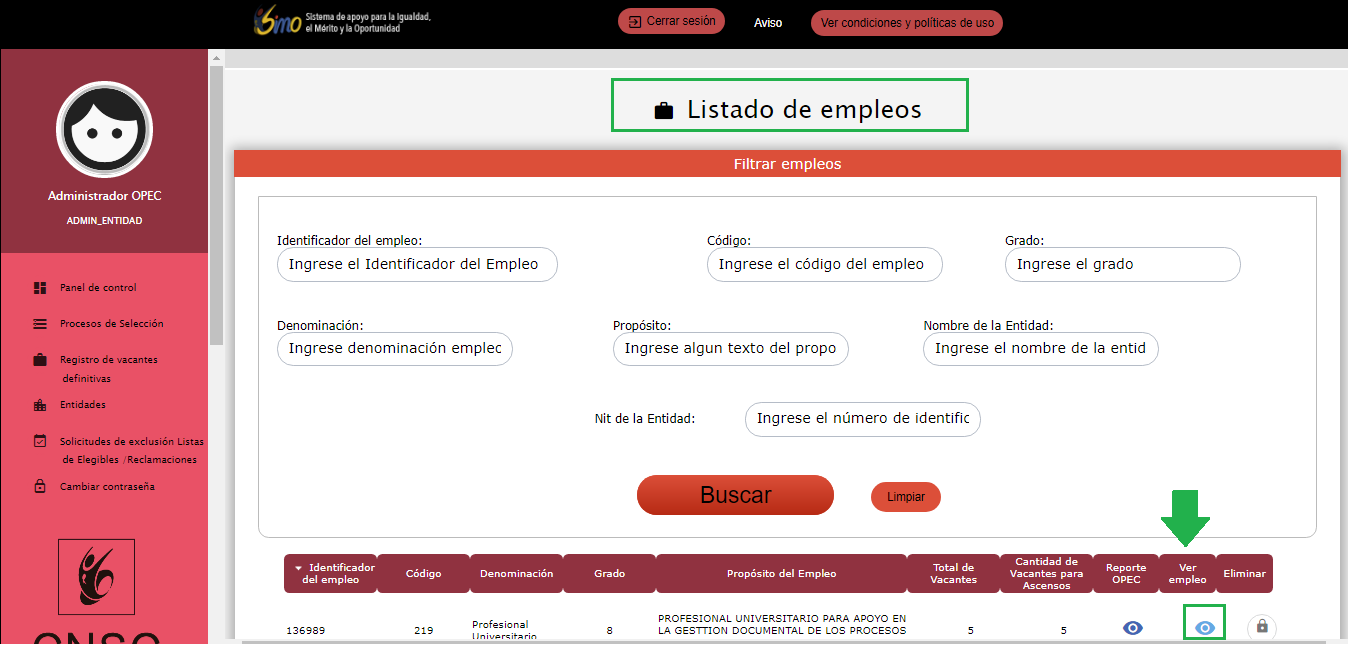Click the administrator profile avatar

coord(104,130)
